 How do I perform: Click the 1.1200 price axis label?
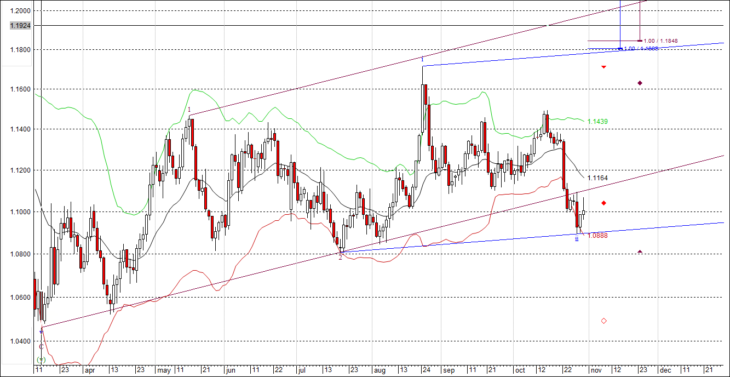pos(20,171)
